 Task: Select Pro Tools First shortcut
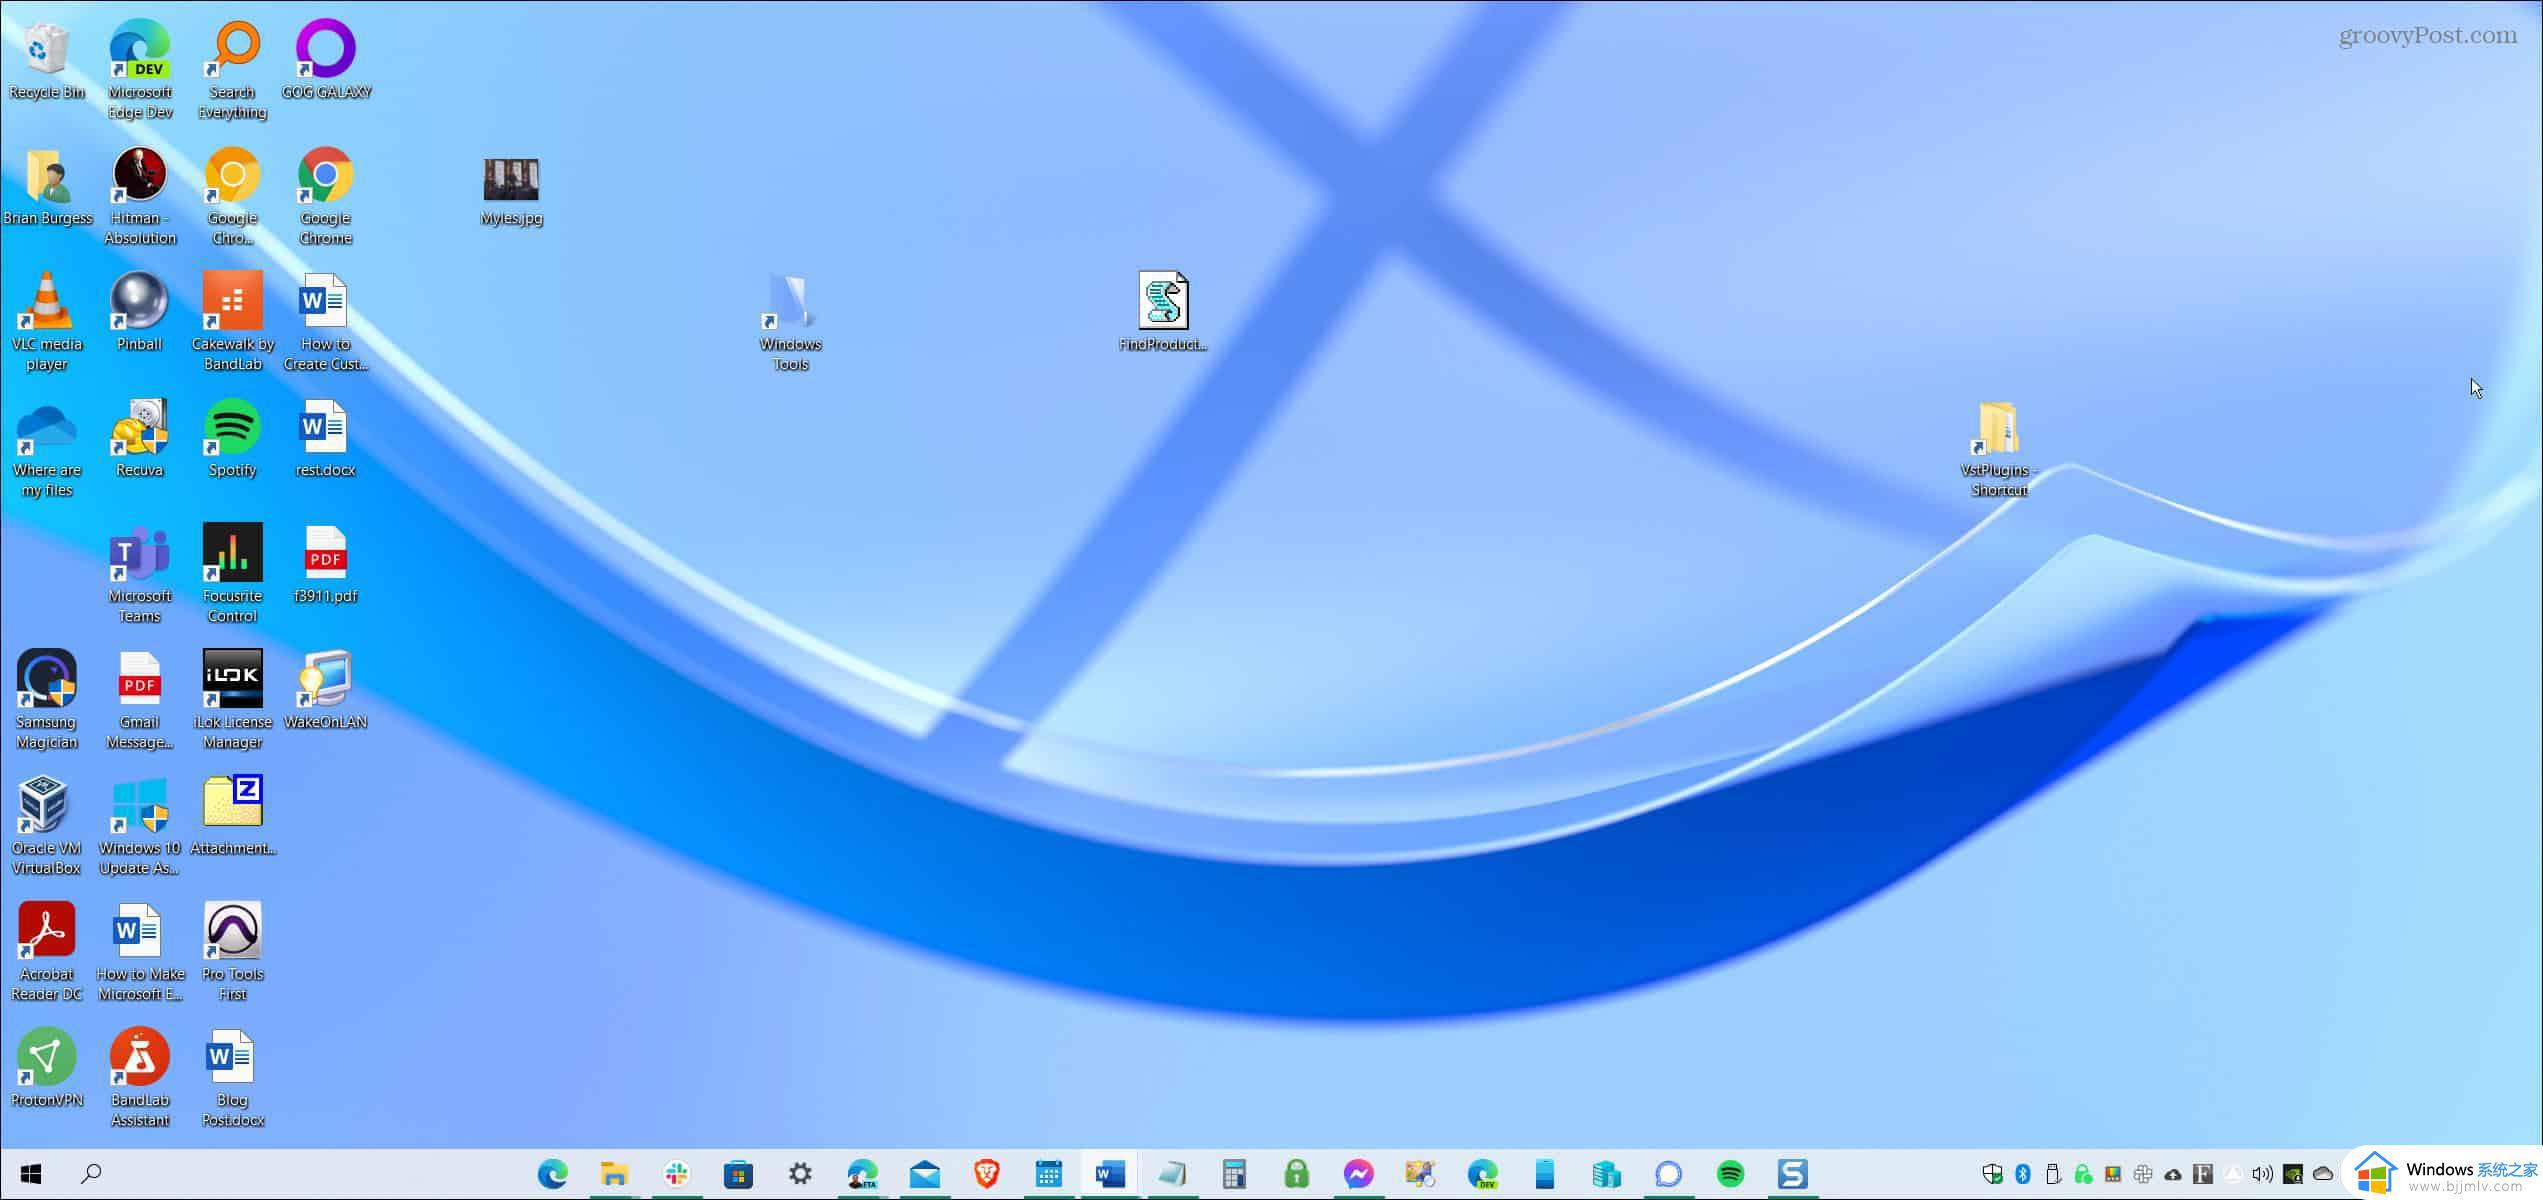click(x=233, y=952)
